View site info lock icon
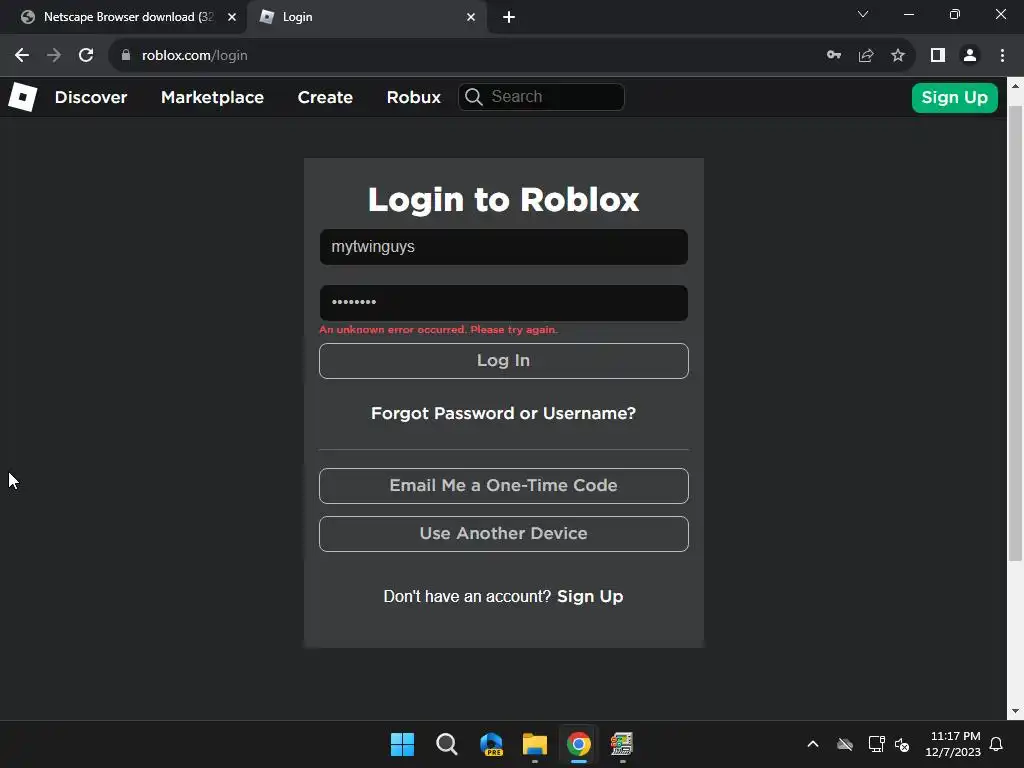This screenshot has height=768, width=1024. pos(126,56)
